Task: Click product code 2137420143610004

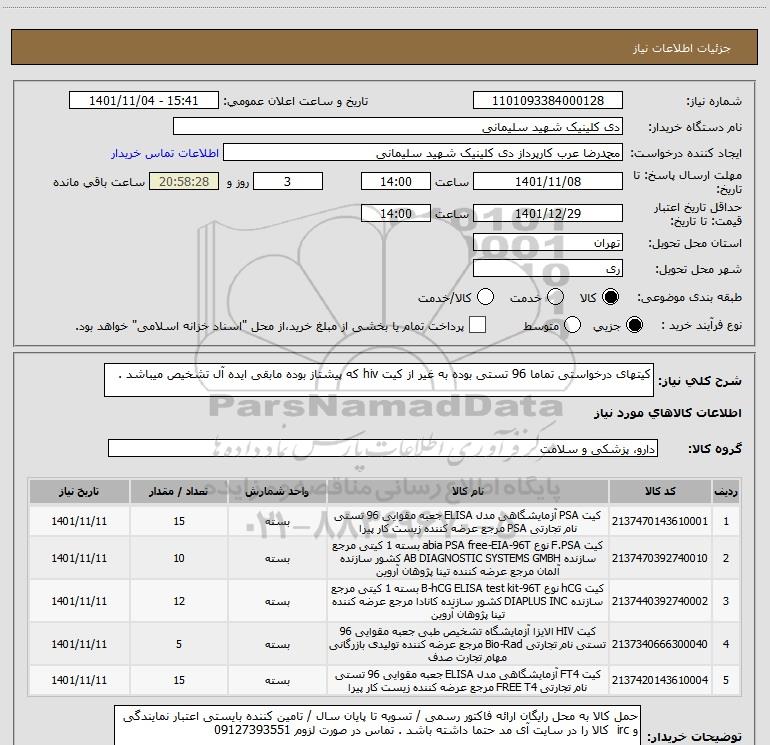Action: point(660,680)
